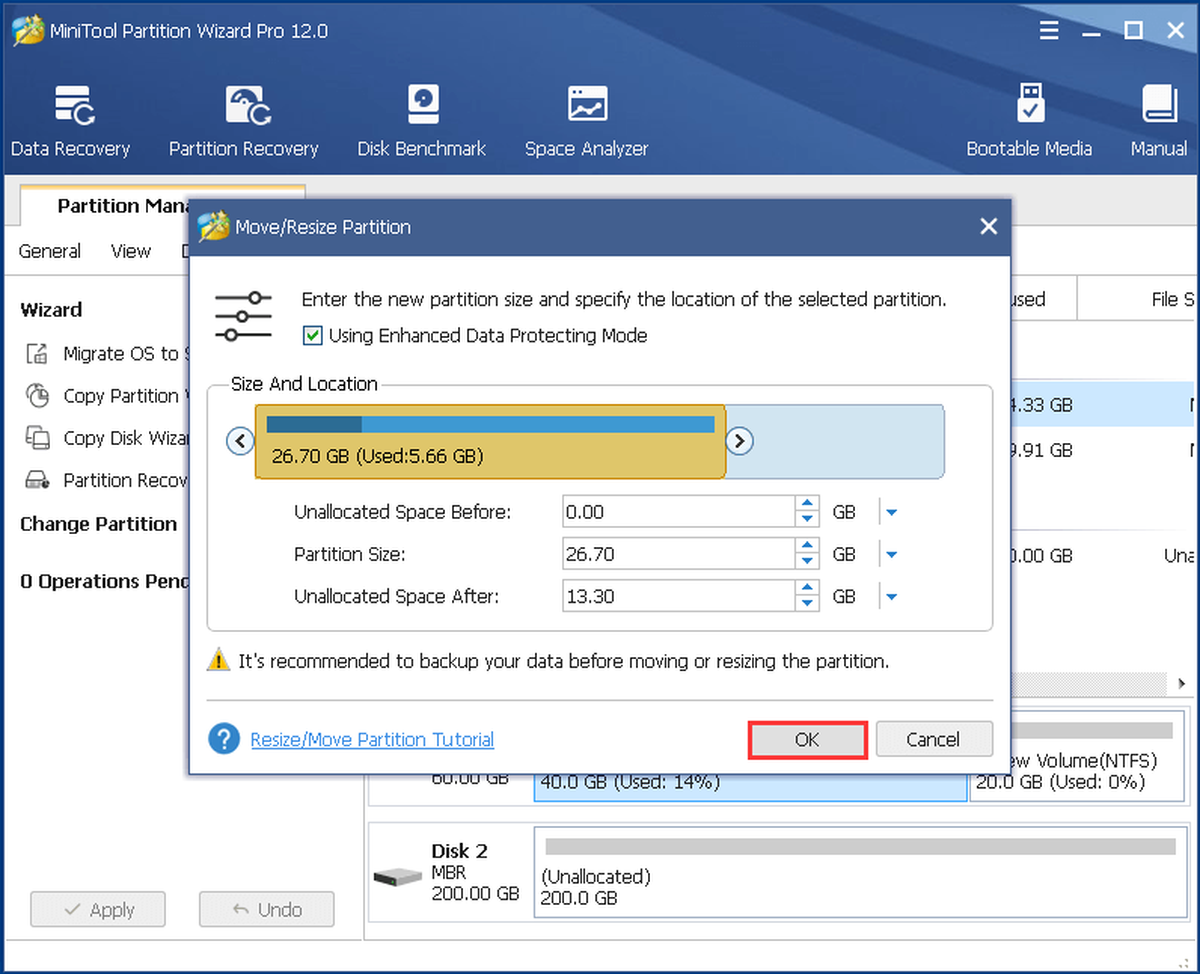The image size is (1200, 974).
Task: Click the right scroll arrow of horizontal scrollbar
Action: click(x=1182, y=684)
